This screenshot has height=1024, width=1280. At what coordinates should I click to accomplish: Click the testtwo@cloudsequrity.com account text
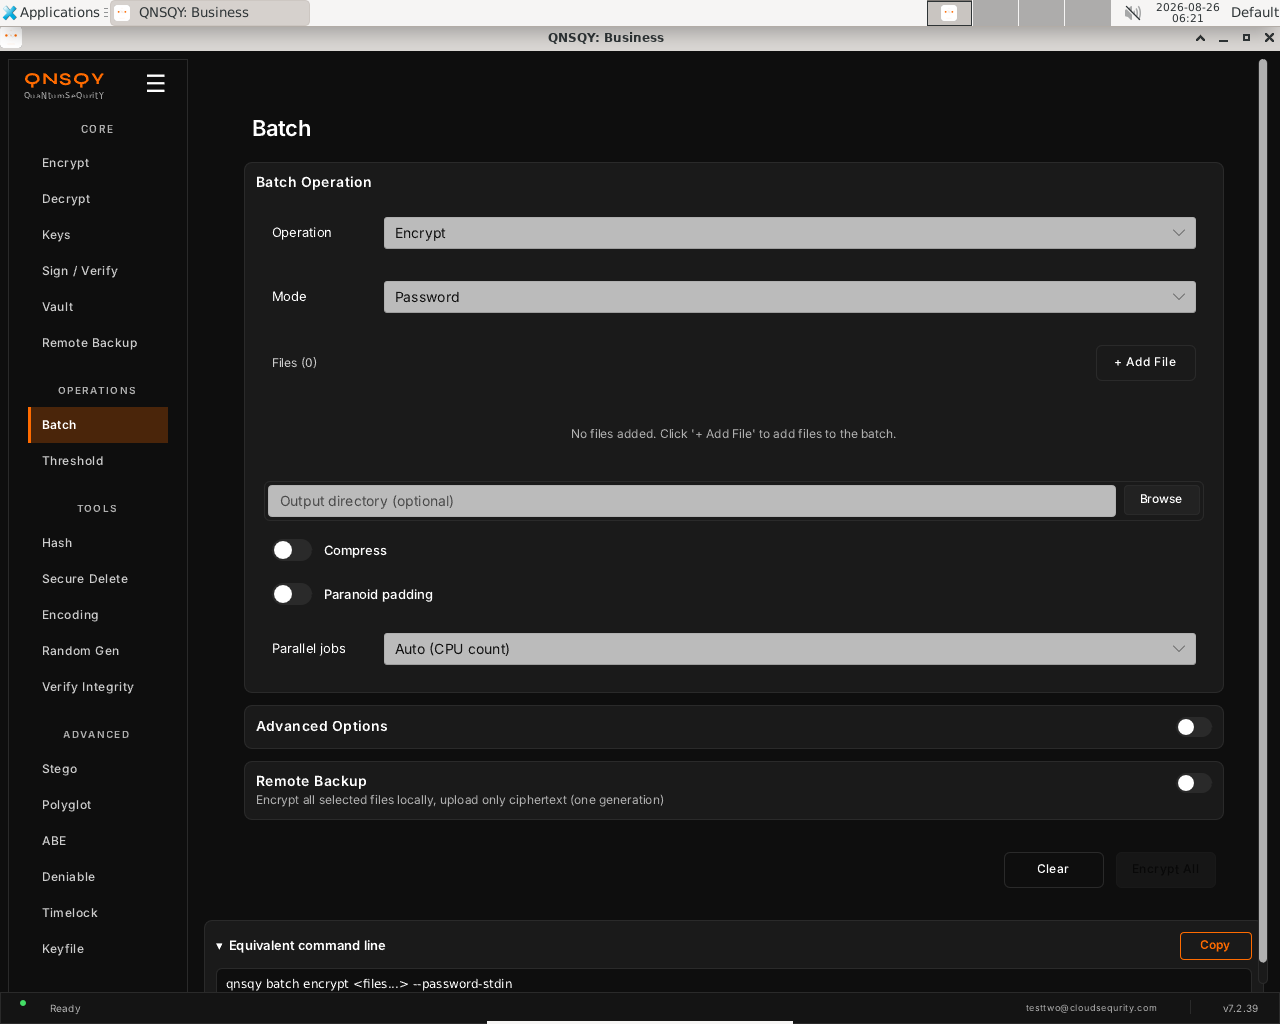click(1091, 1008)
